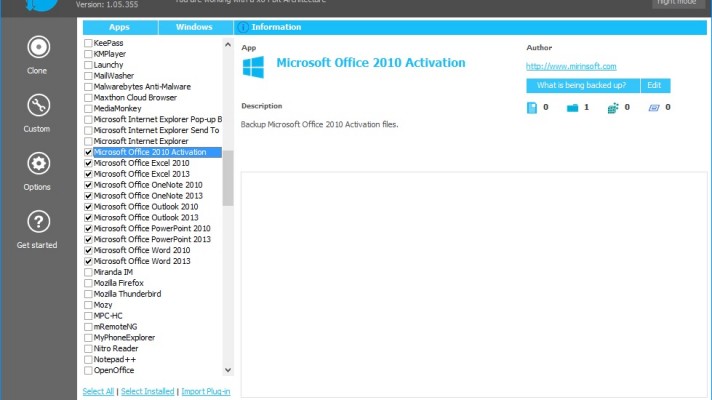
Task: Check the KeePass checkbox
Action: 88,43
